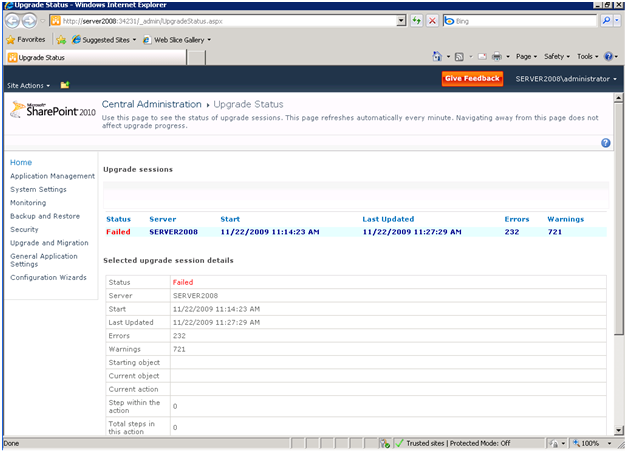Screen dimensions: 628x453
Task: Open the Safety menu
Action: [x=557, y=56]
